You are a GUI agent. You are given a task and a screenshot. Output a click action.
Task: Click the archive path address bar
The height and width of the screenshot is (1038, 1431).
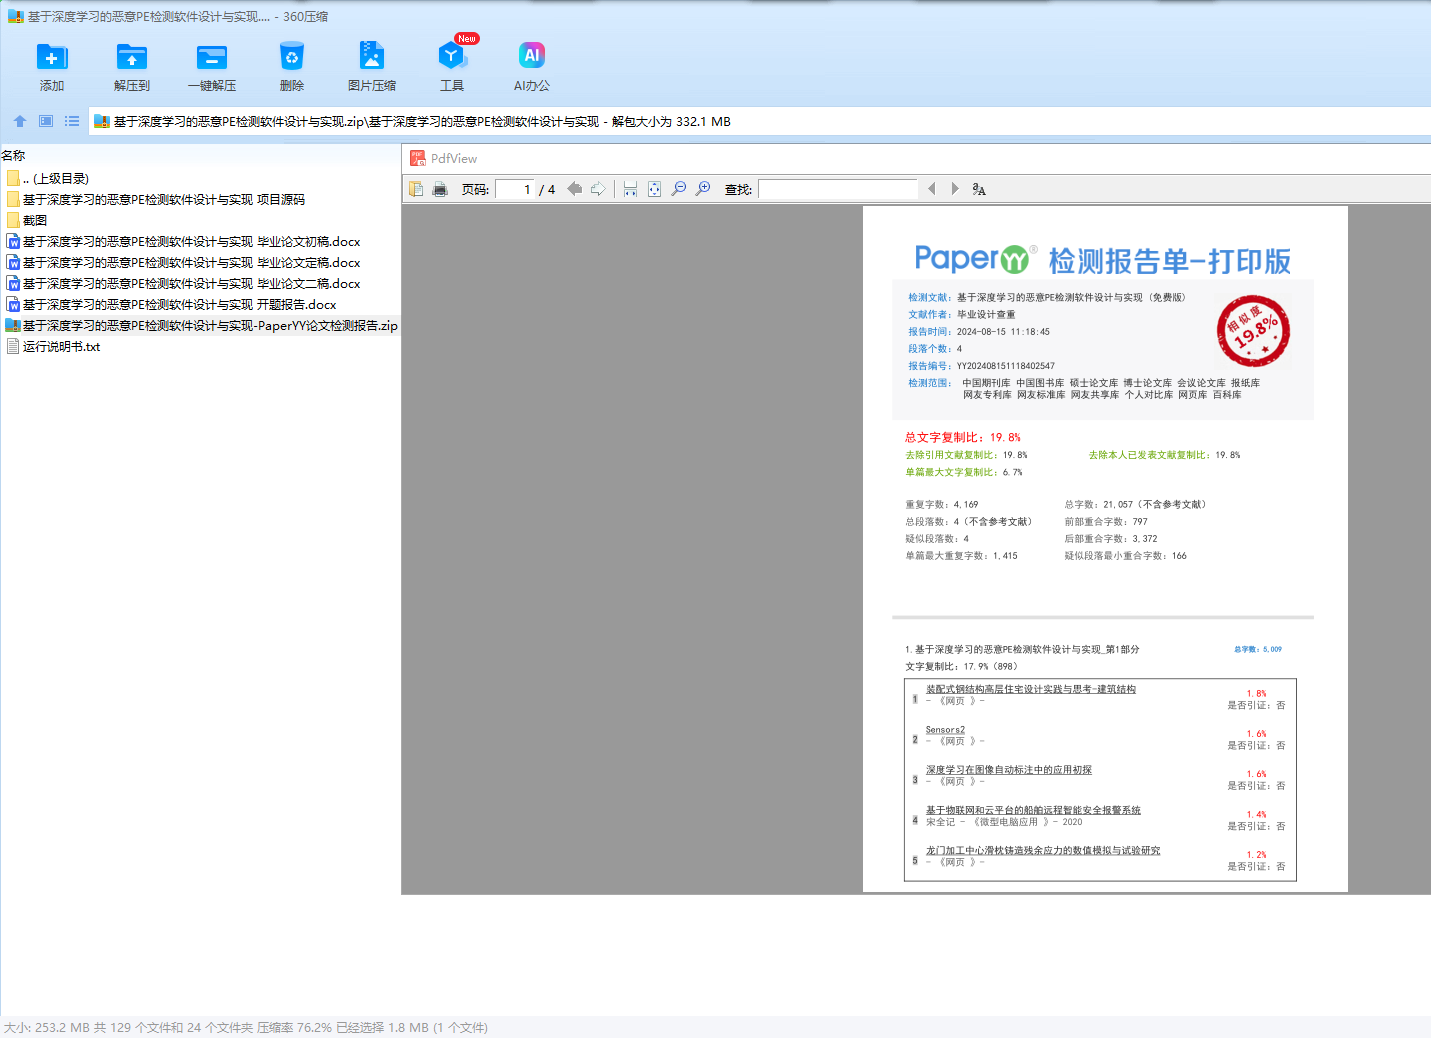click(x=760, y=121)
